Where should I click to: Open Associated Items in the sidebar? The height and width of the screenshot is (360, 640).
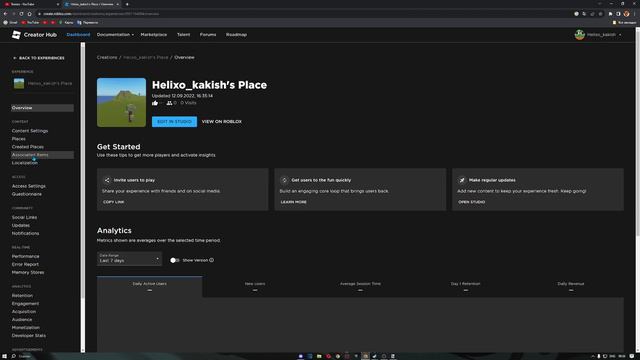tap(42, 155)
